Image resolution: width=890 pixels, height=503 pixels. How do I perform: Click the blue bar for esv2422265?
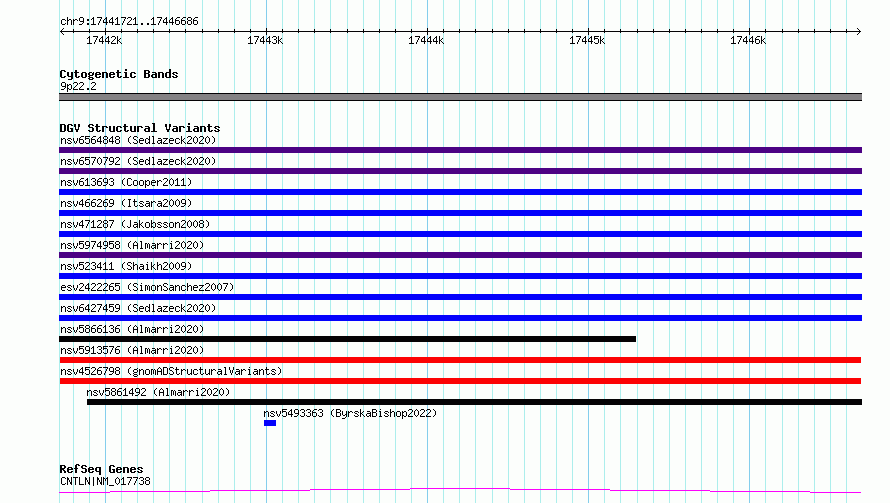460,297
